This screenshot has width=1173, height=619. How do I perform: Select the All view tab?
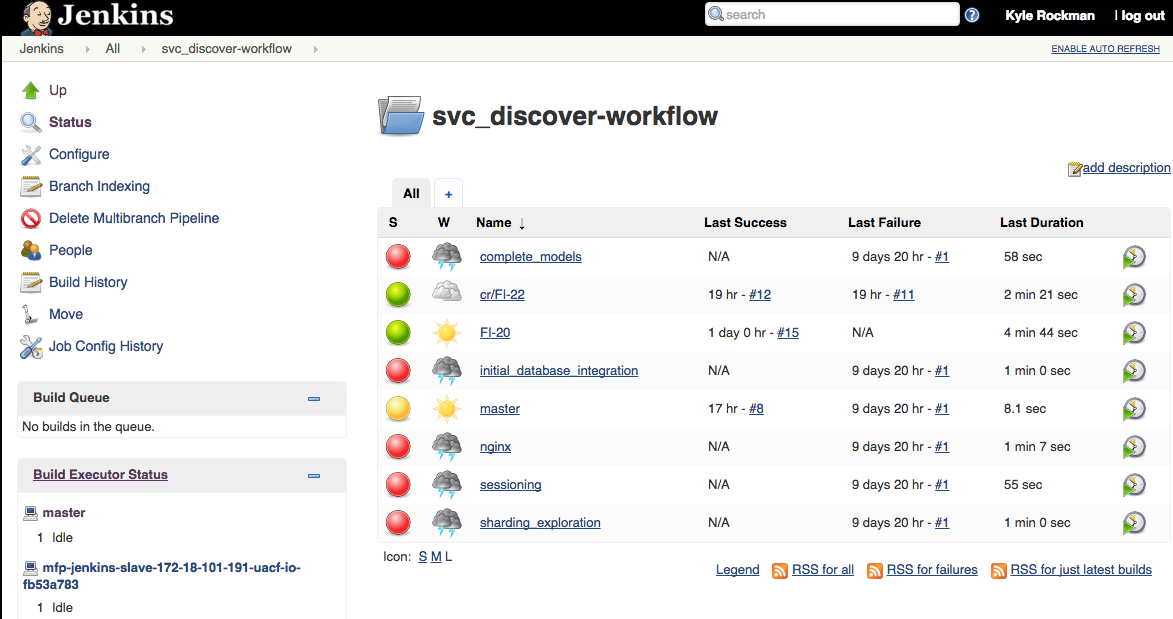[x=411, y=194]
